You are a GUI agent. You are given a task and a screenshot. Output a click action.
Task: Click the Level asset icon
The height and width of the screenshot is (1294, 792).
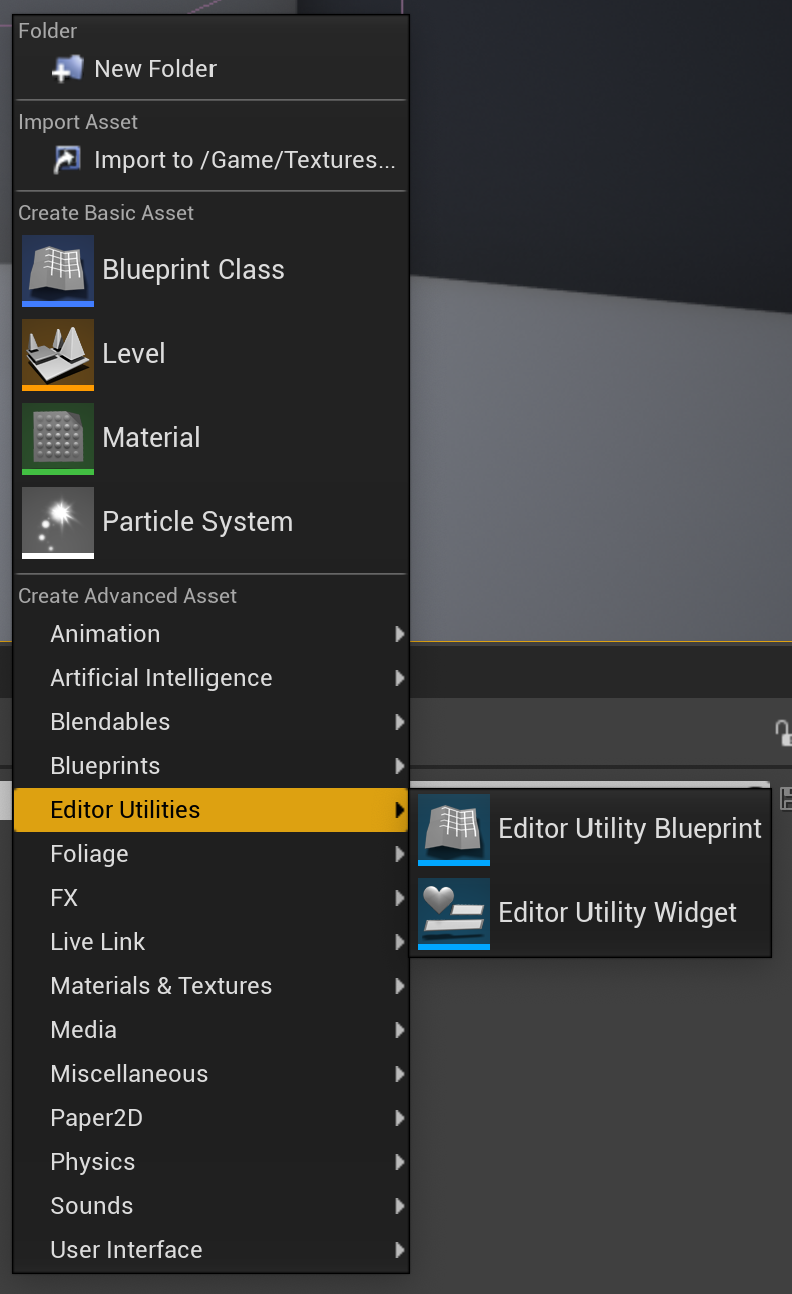[57, 354]
